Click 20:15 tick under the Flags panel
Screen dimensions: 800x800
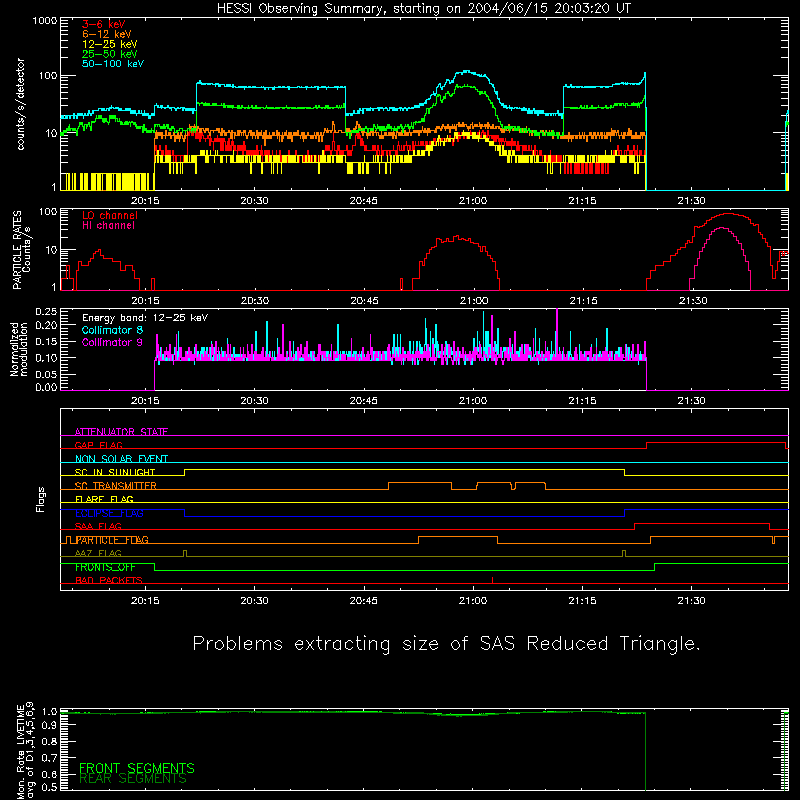(x=145, y=601)
